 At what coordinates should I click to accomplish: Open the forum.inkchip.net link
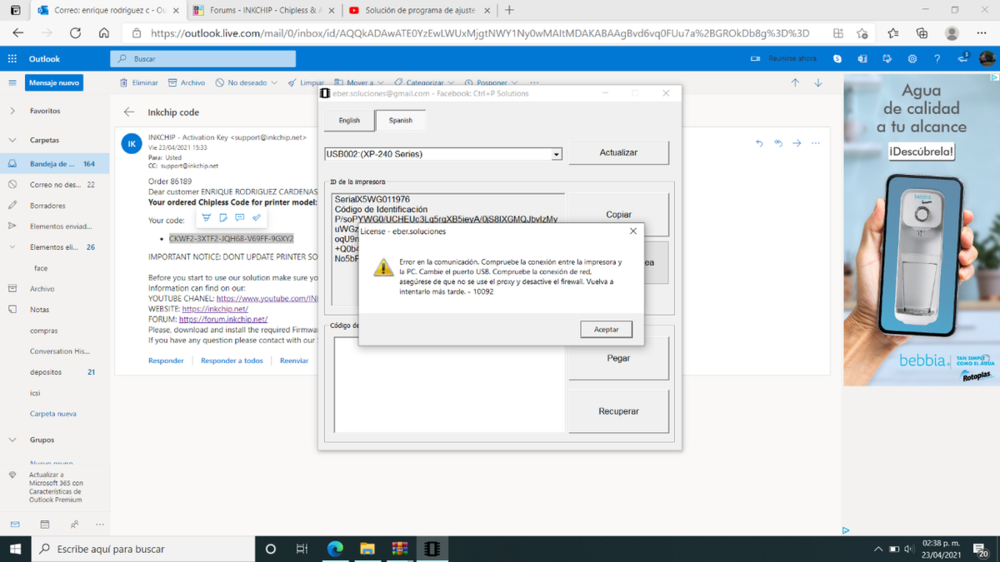pos(223,319)
